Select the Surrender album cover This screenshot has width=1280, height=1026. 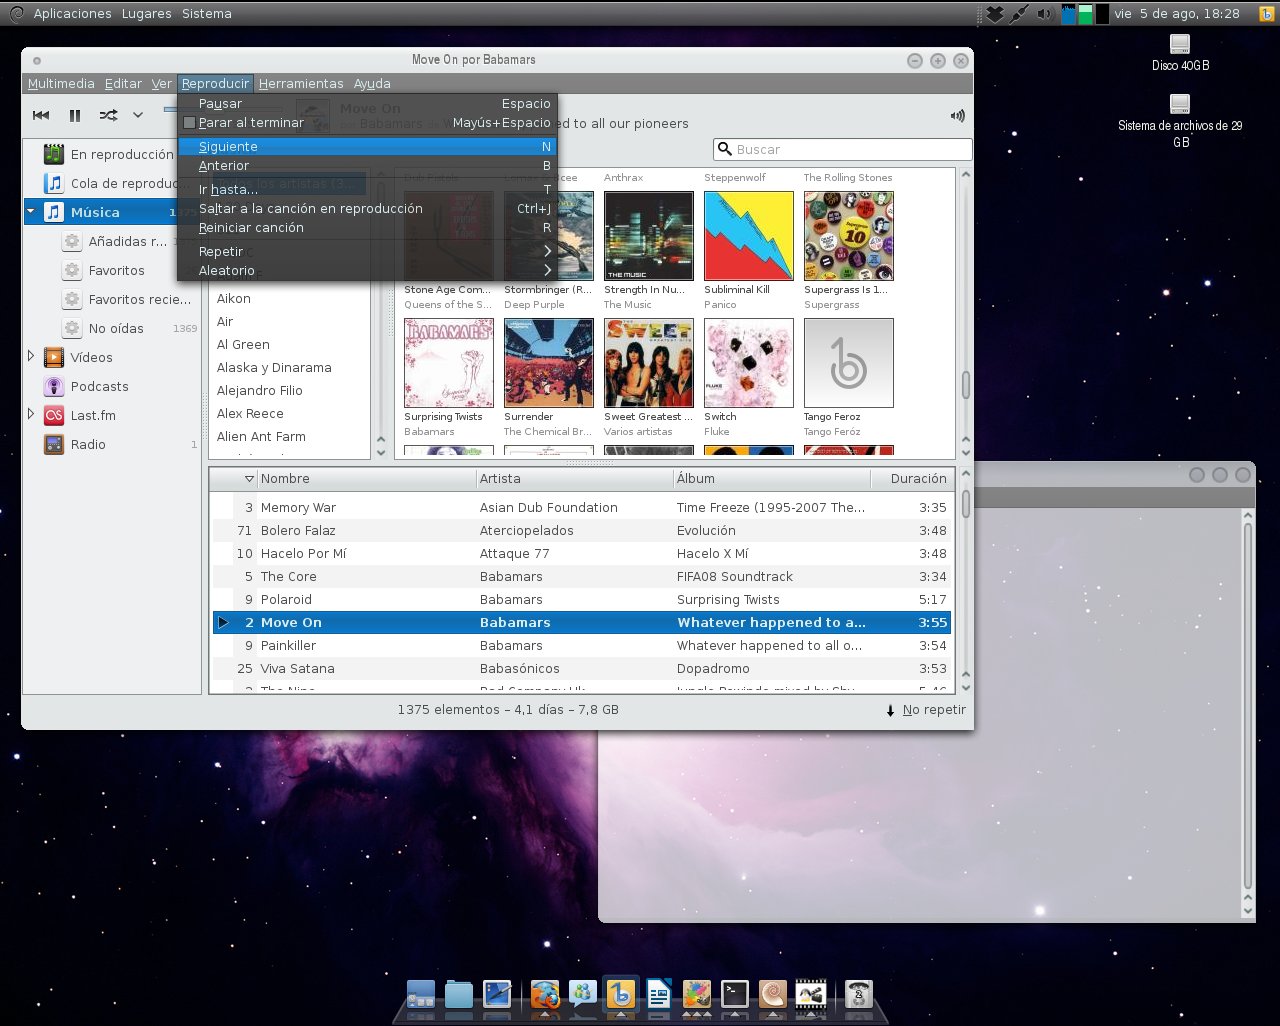click(x=548, y=363)
